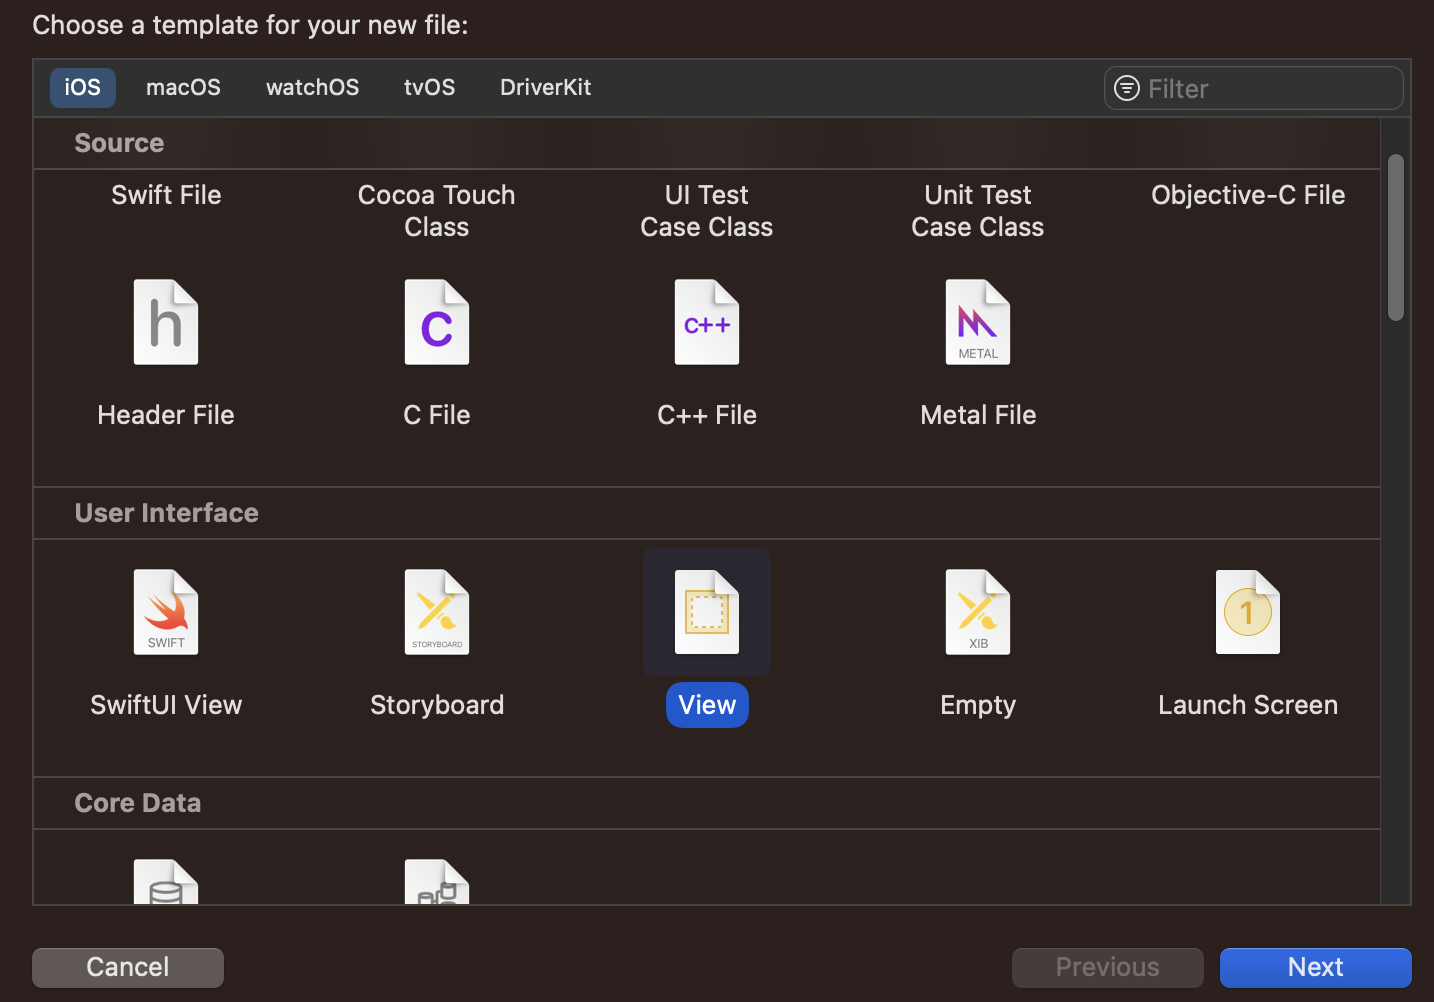Click the C++ File label text
Image resolution: width=1434 pixels, height=1002 pixels.
(707, 415)
